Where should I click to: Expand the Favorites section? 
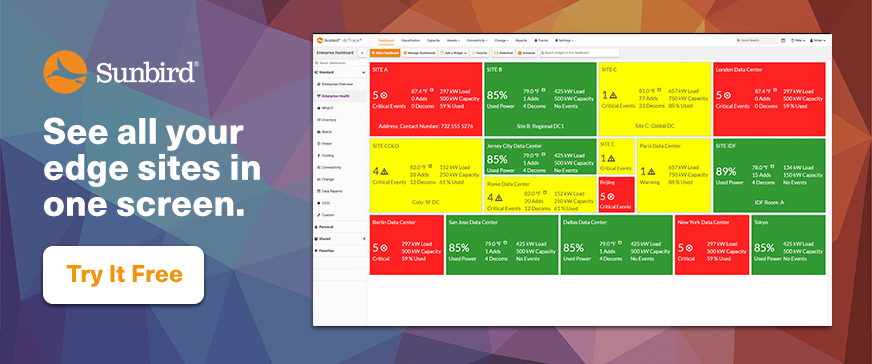point(340,251)
